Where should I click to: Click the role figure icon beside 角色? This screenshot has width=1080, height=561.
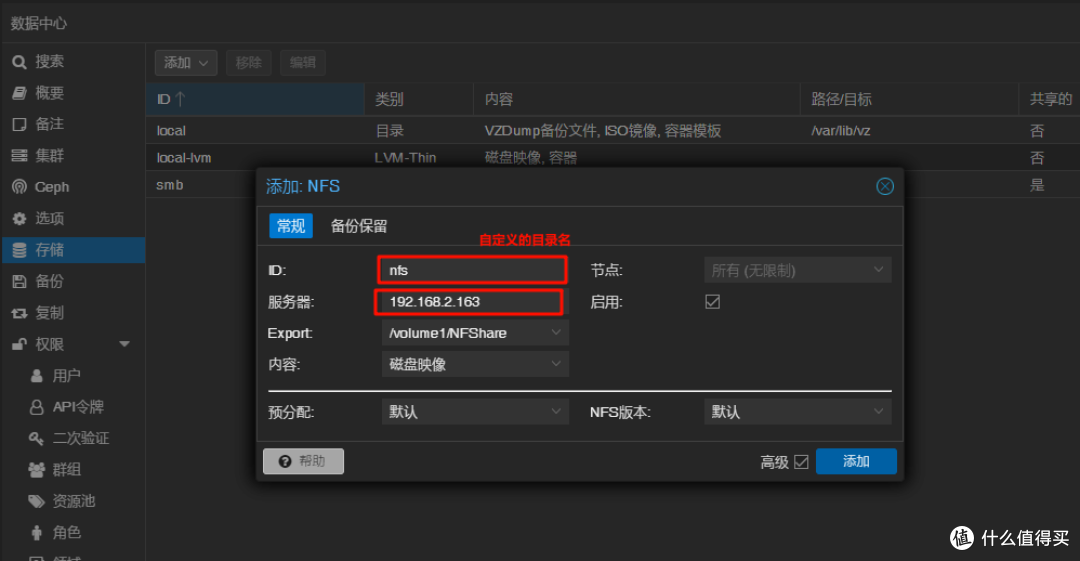(x=37, y=533)
